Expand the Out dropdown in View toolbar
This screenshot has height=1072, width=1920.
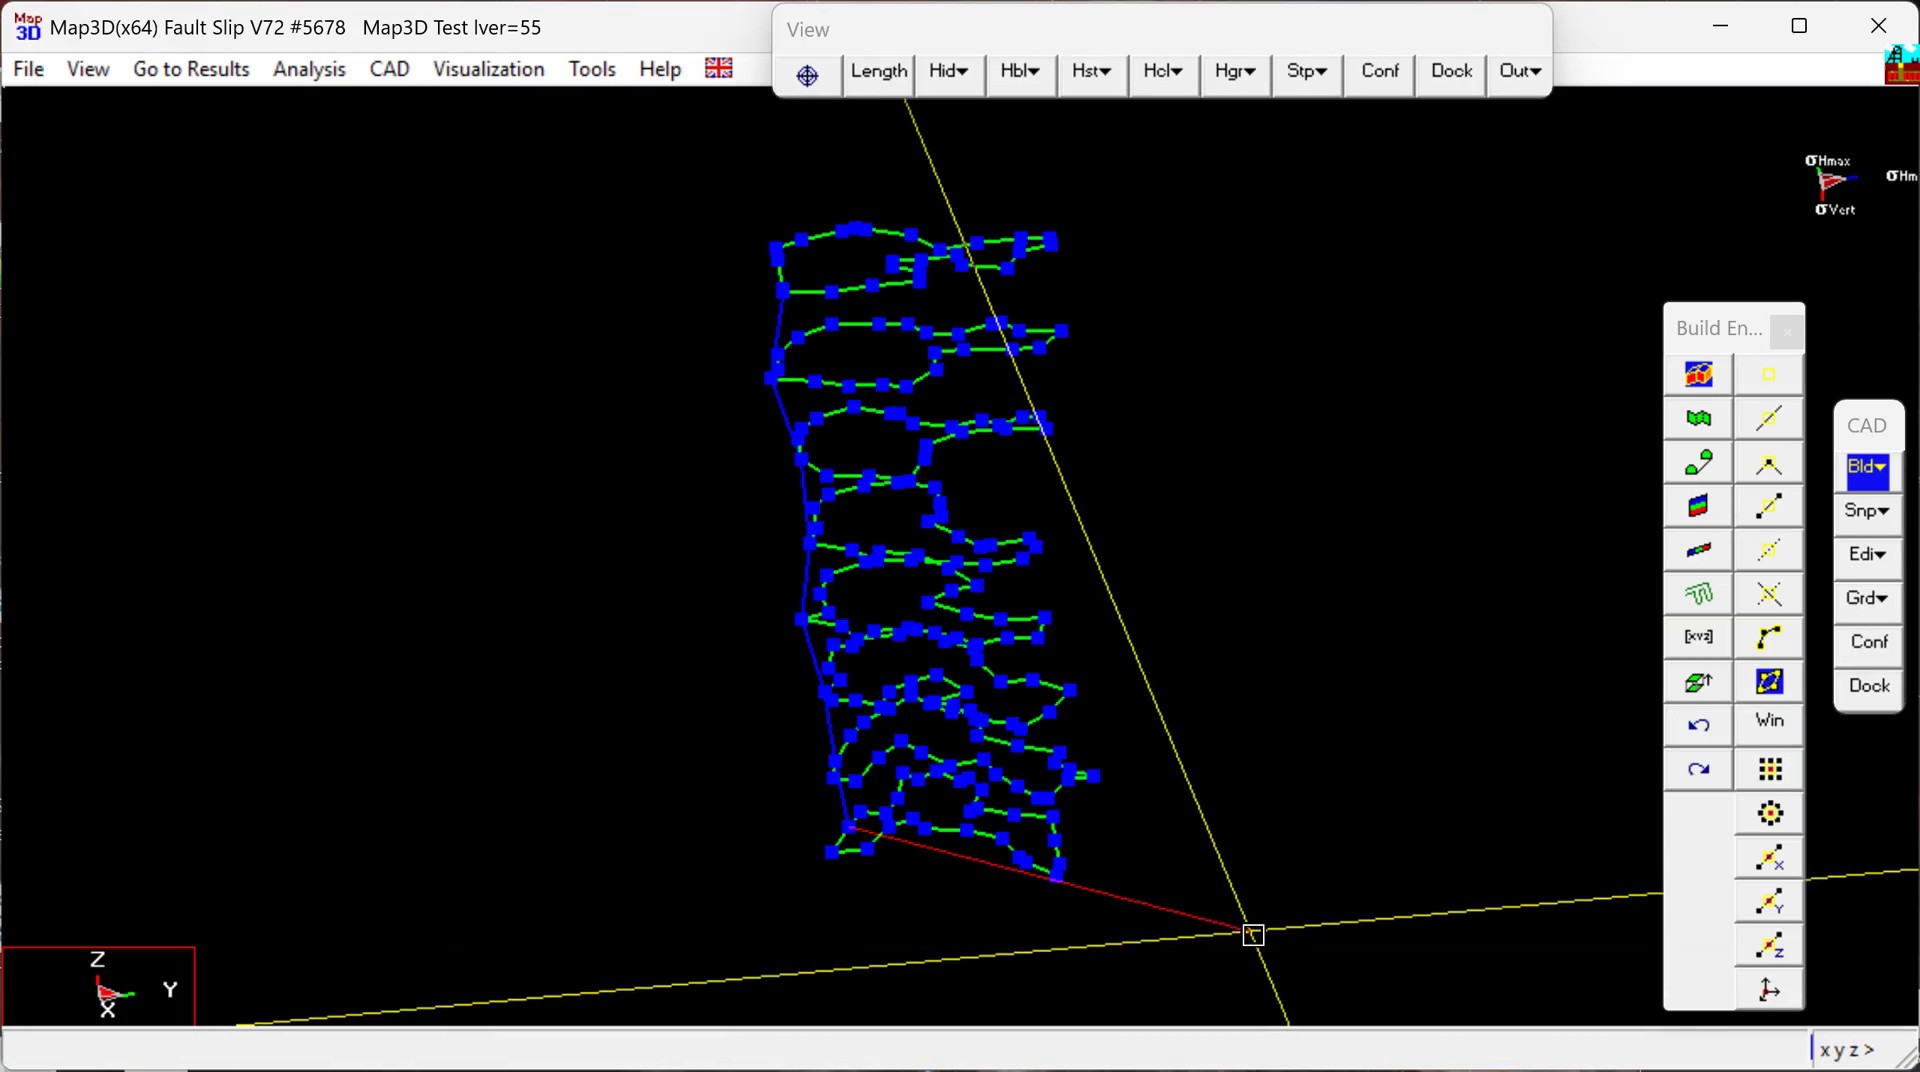point(1519,71)
